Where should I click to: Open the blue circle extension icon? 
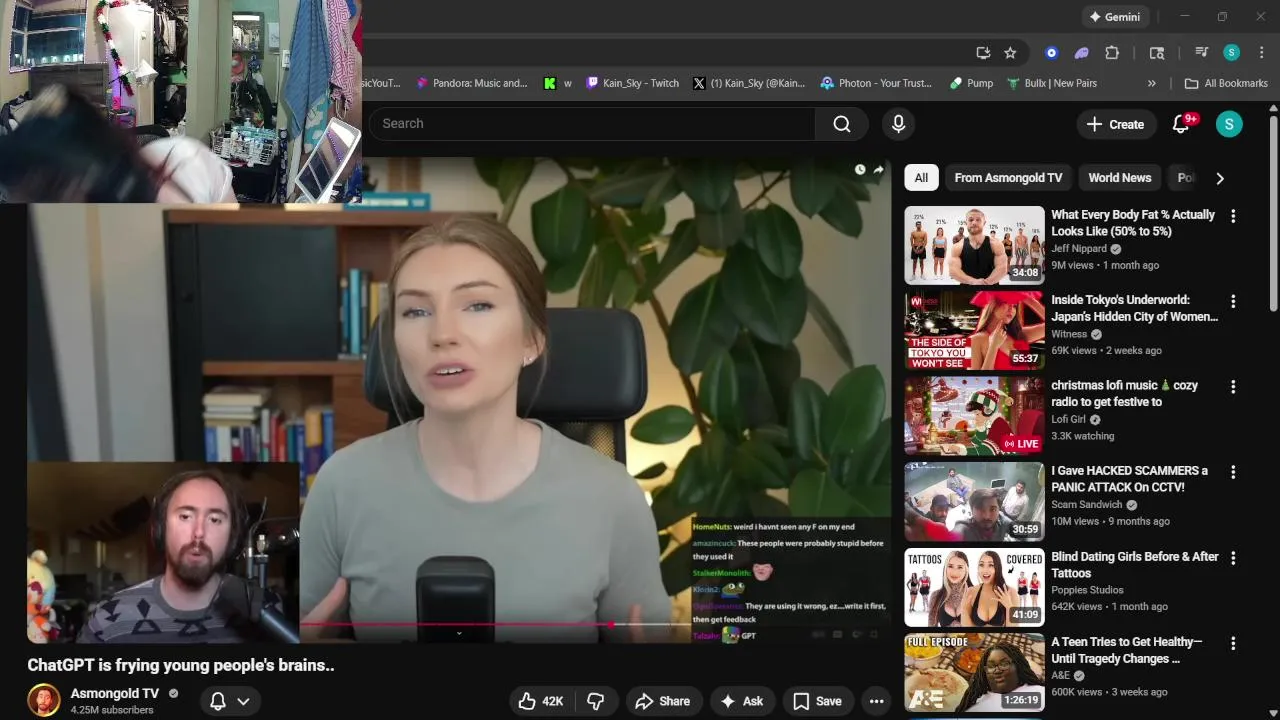click(x=1051, y=53)
